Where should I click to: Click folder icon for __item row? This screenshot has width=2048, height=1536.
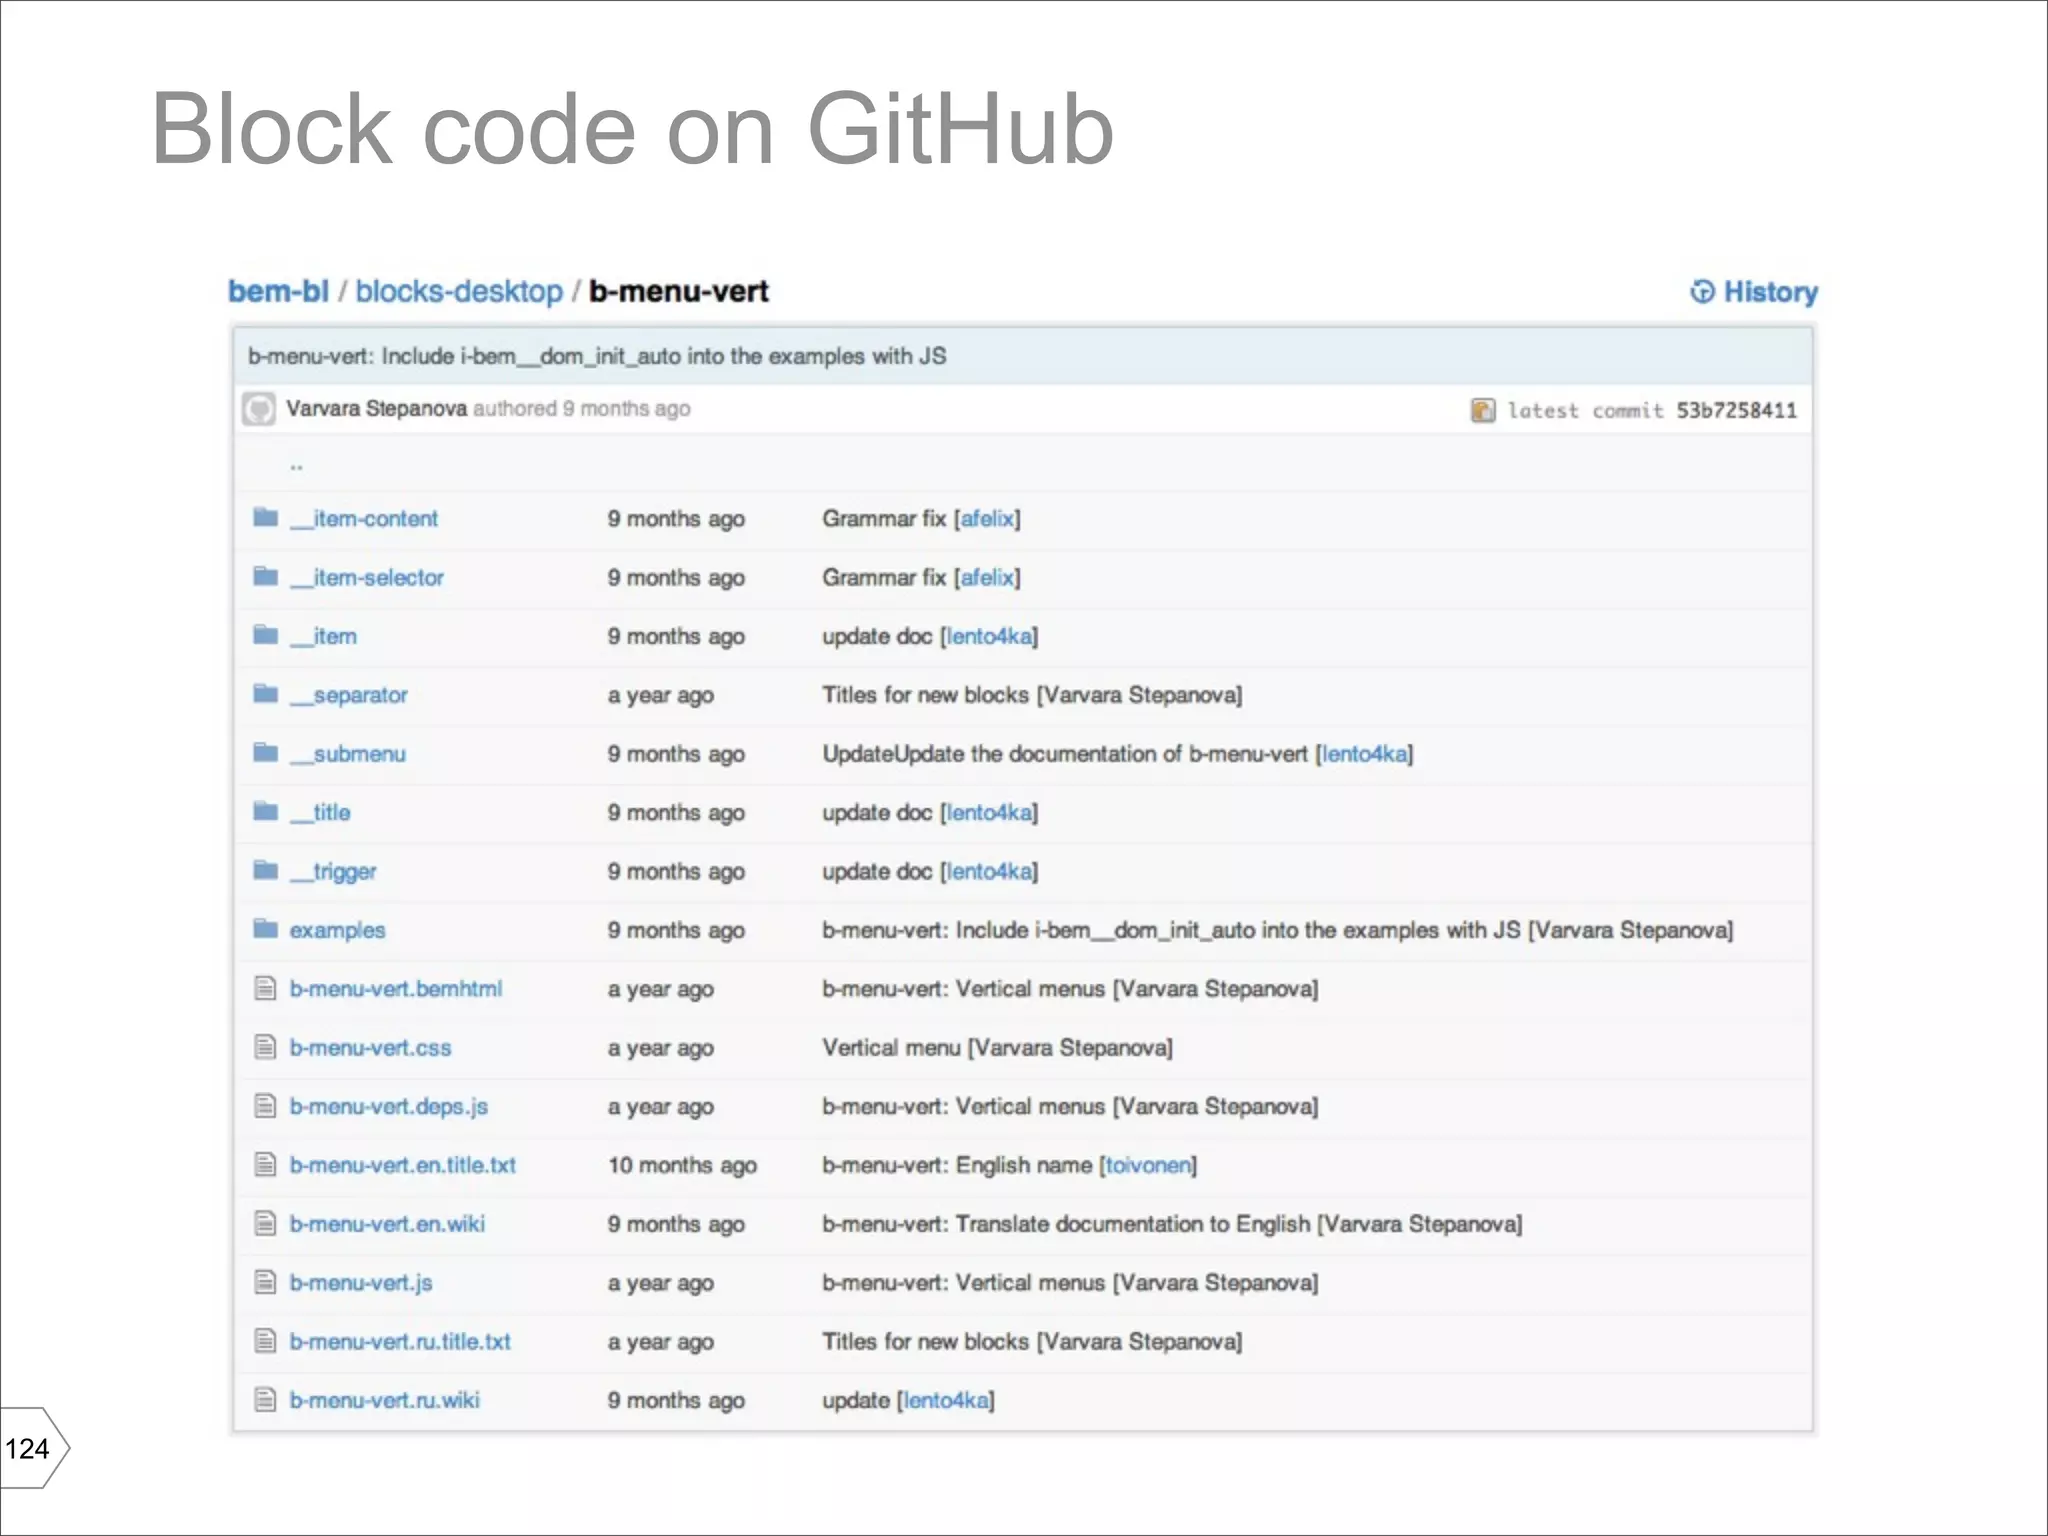point(265,635)
